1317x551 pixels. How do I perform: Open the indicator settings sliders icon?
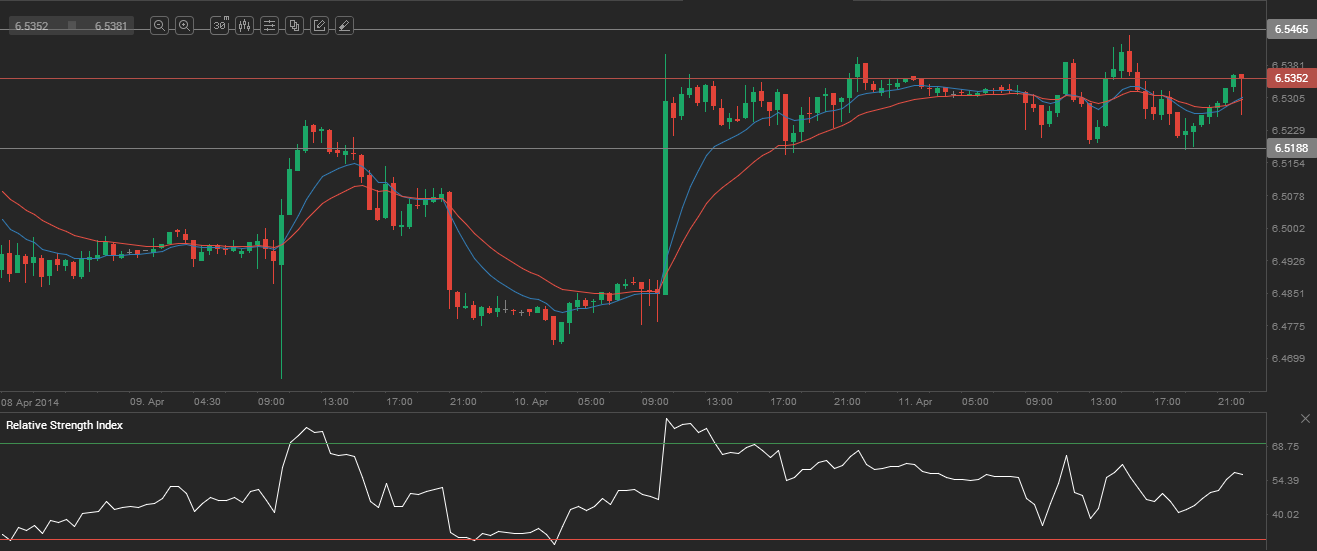269,26
